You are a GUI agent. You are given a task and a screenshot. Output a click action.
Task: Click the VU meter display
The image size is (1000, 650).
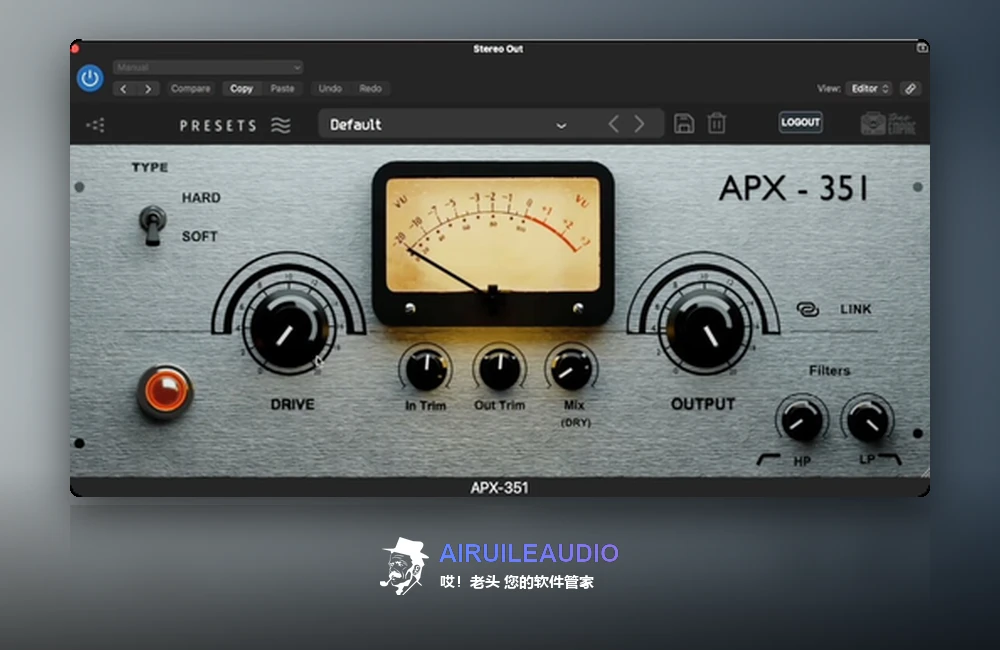click(x=492, y=242)
